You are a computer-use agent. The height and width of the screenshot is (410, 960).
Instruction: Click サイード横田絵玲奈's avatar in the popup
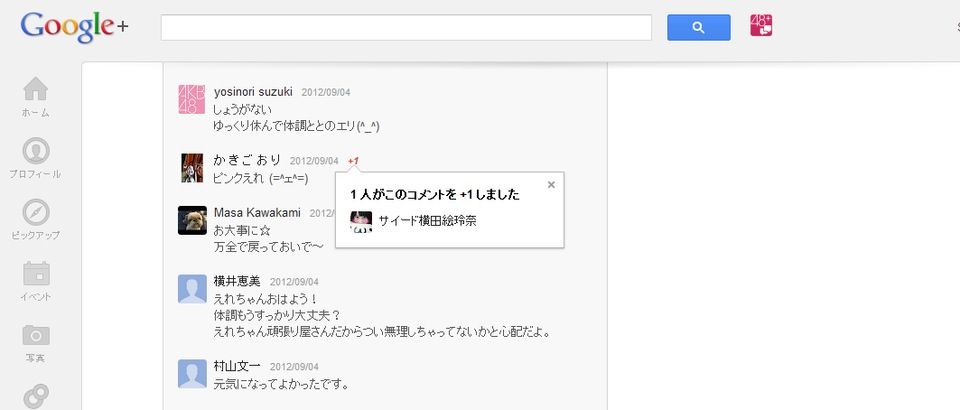[361, 222]
